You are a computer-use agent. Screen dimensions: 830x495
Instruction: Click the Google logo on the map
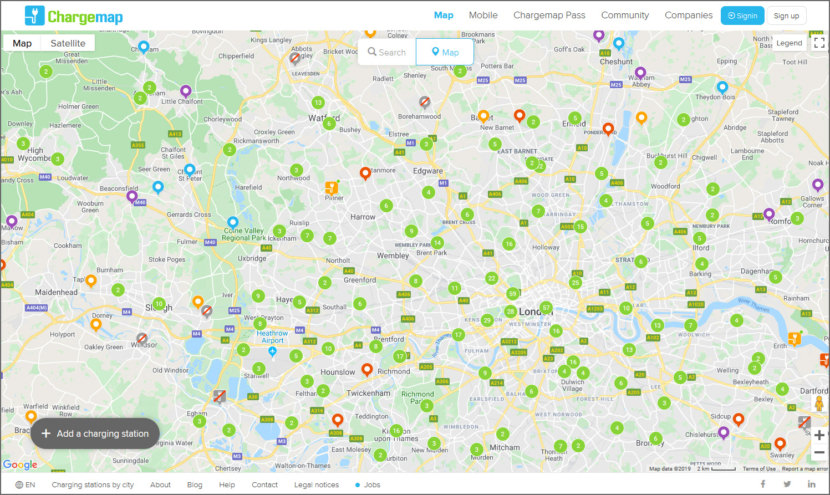point(20,465)
